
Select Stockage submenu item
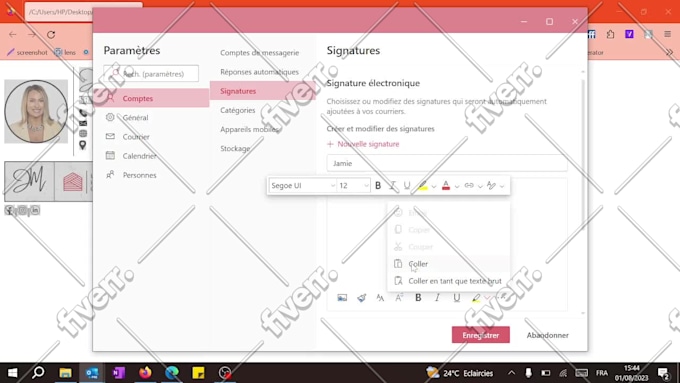point(235,148)
